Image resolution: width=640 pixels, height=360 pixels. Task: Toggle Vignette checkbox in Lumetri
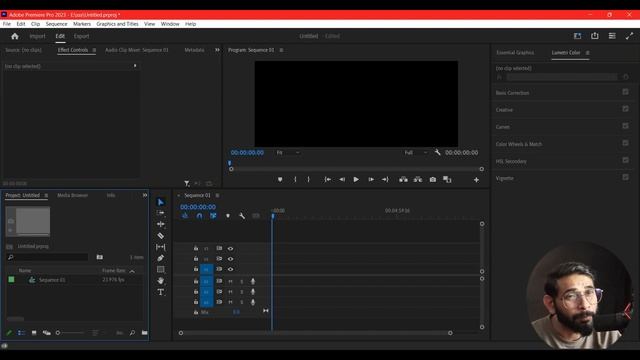[625, 177]
